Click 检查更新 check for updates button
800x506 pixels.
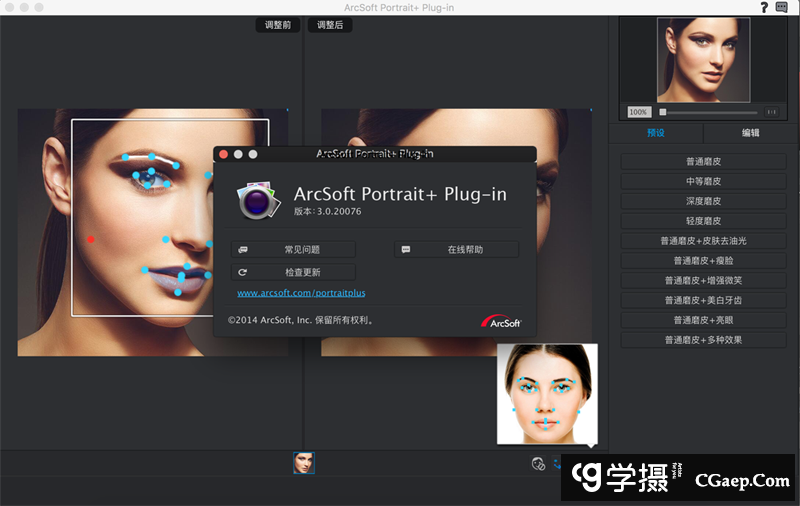tap(293, 272)
